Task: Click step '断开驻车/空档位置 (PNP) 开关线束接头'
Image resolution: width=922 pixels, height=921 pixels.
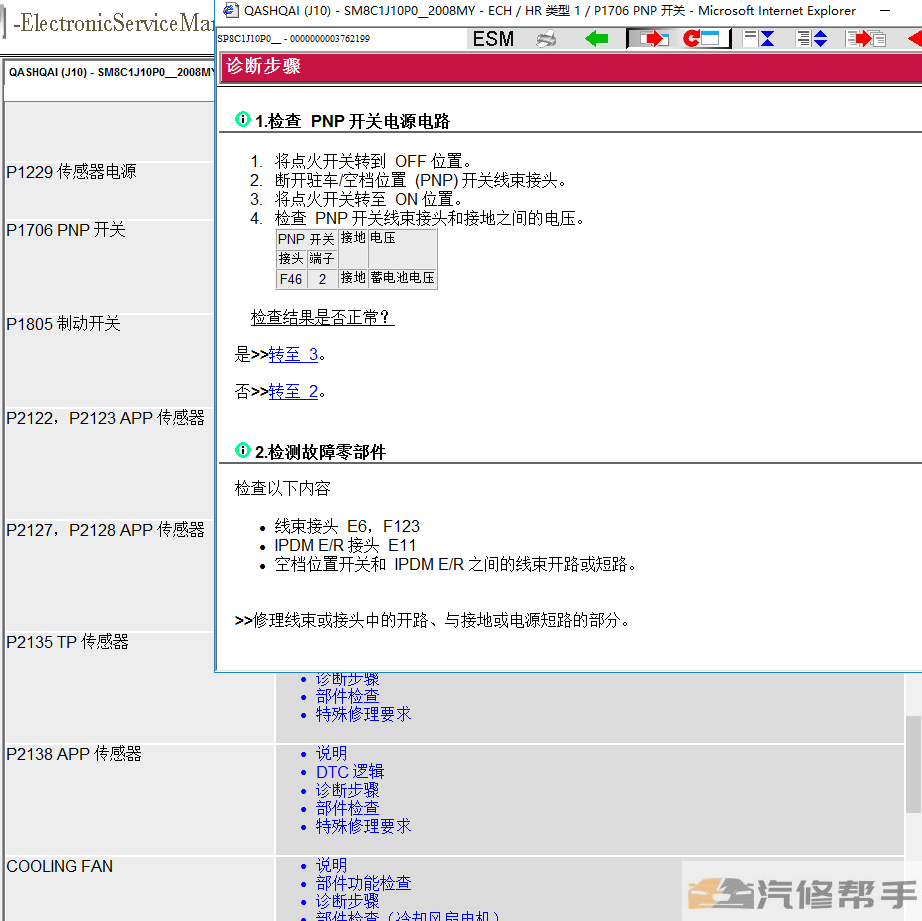Action: tap(420, 181)
